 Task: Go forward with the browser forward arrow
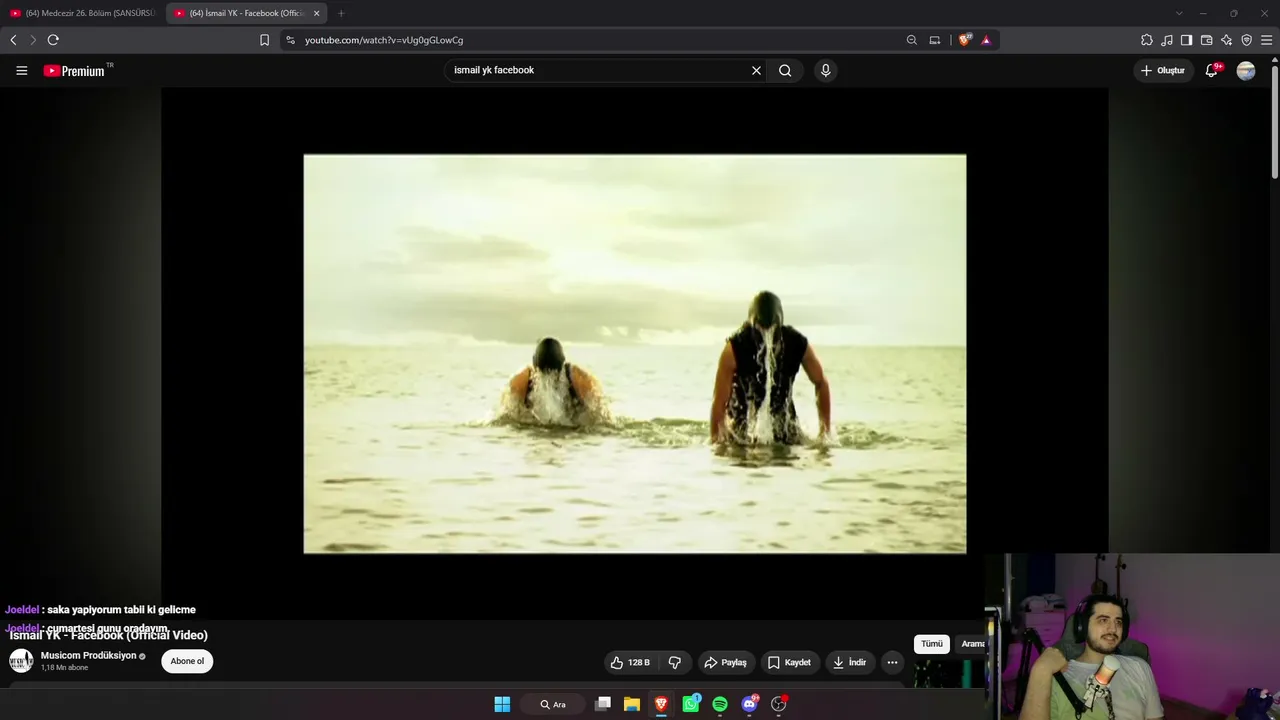pos(33,40)
